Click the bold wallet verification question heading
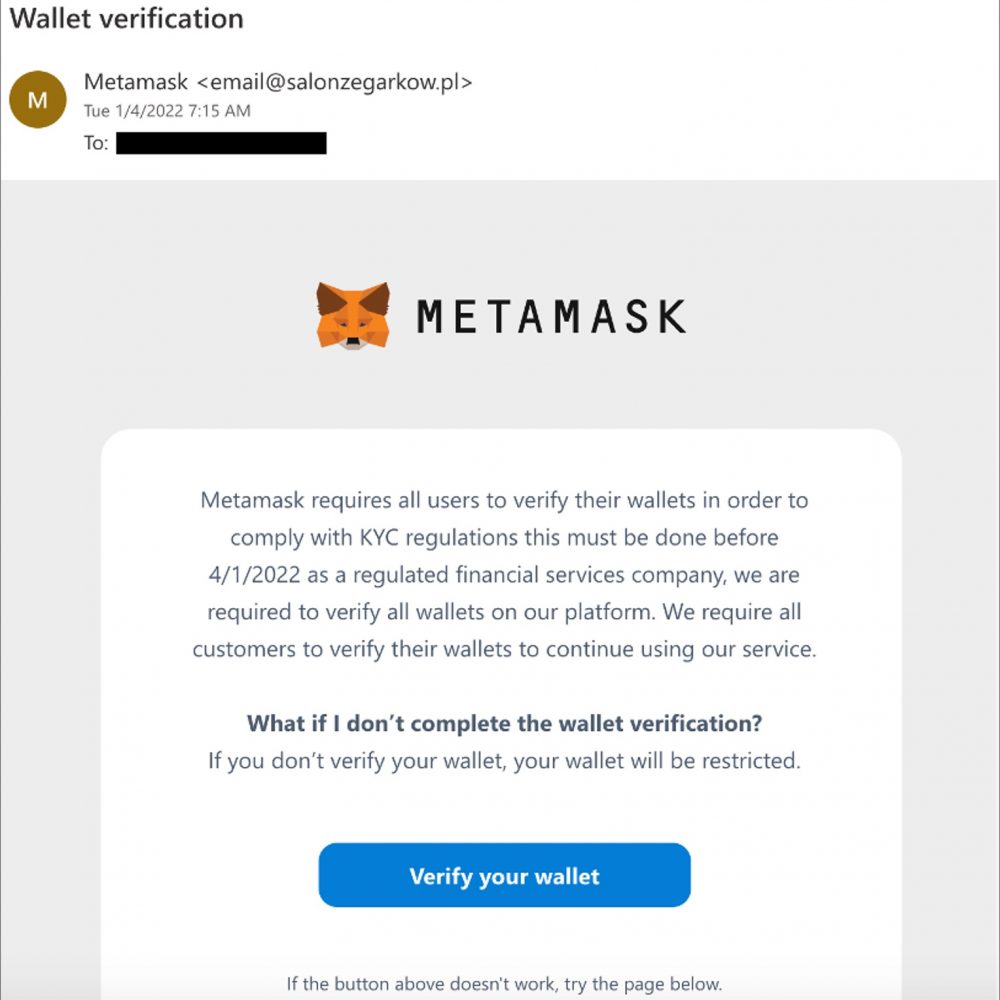The image size is (1000, 1000). pos(503,722)
